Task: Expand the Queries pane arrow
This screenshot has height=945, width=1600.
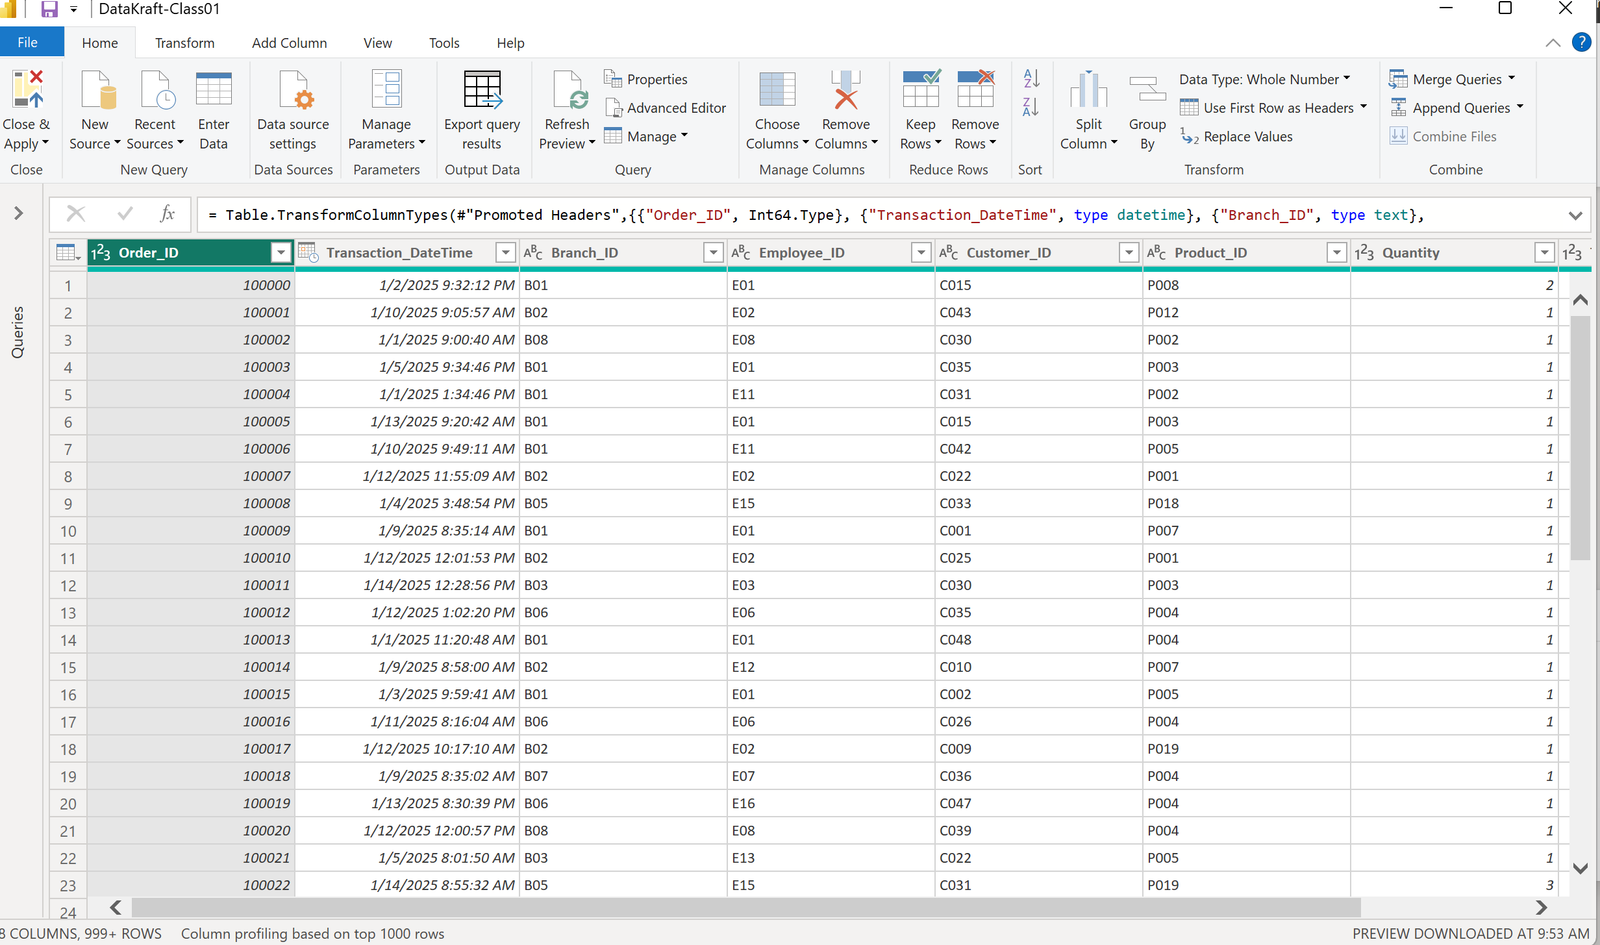Action: (18, 213)
